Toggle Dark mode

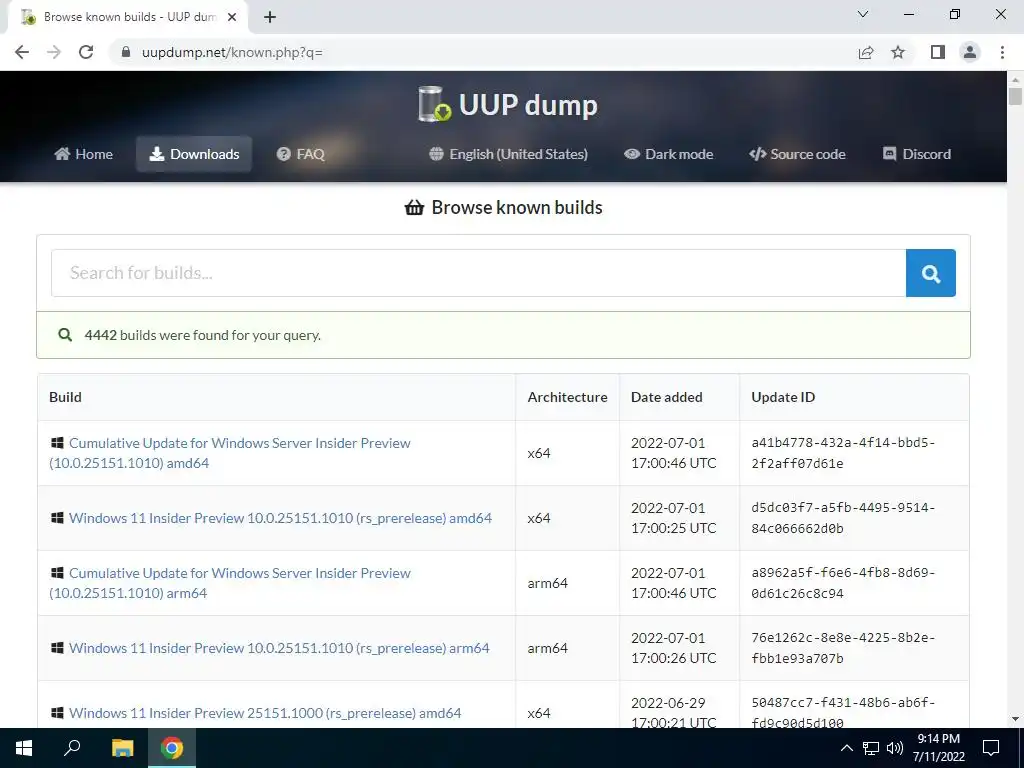668,154
